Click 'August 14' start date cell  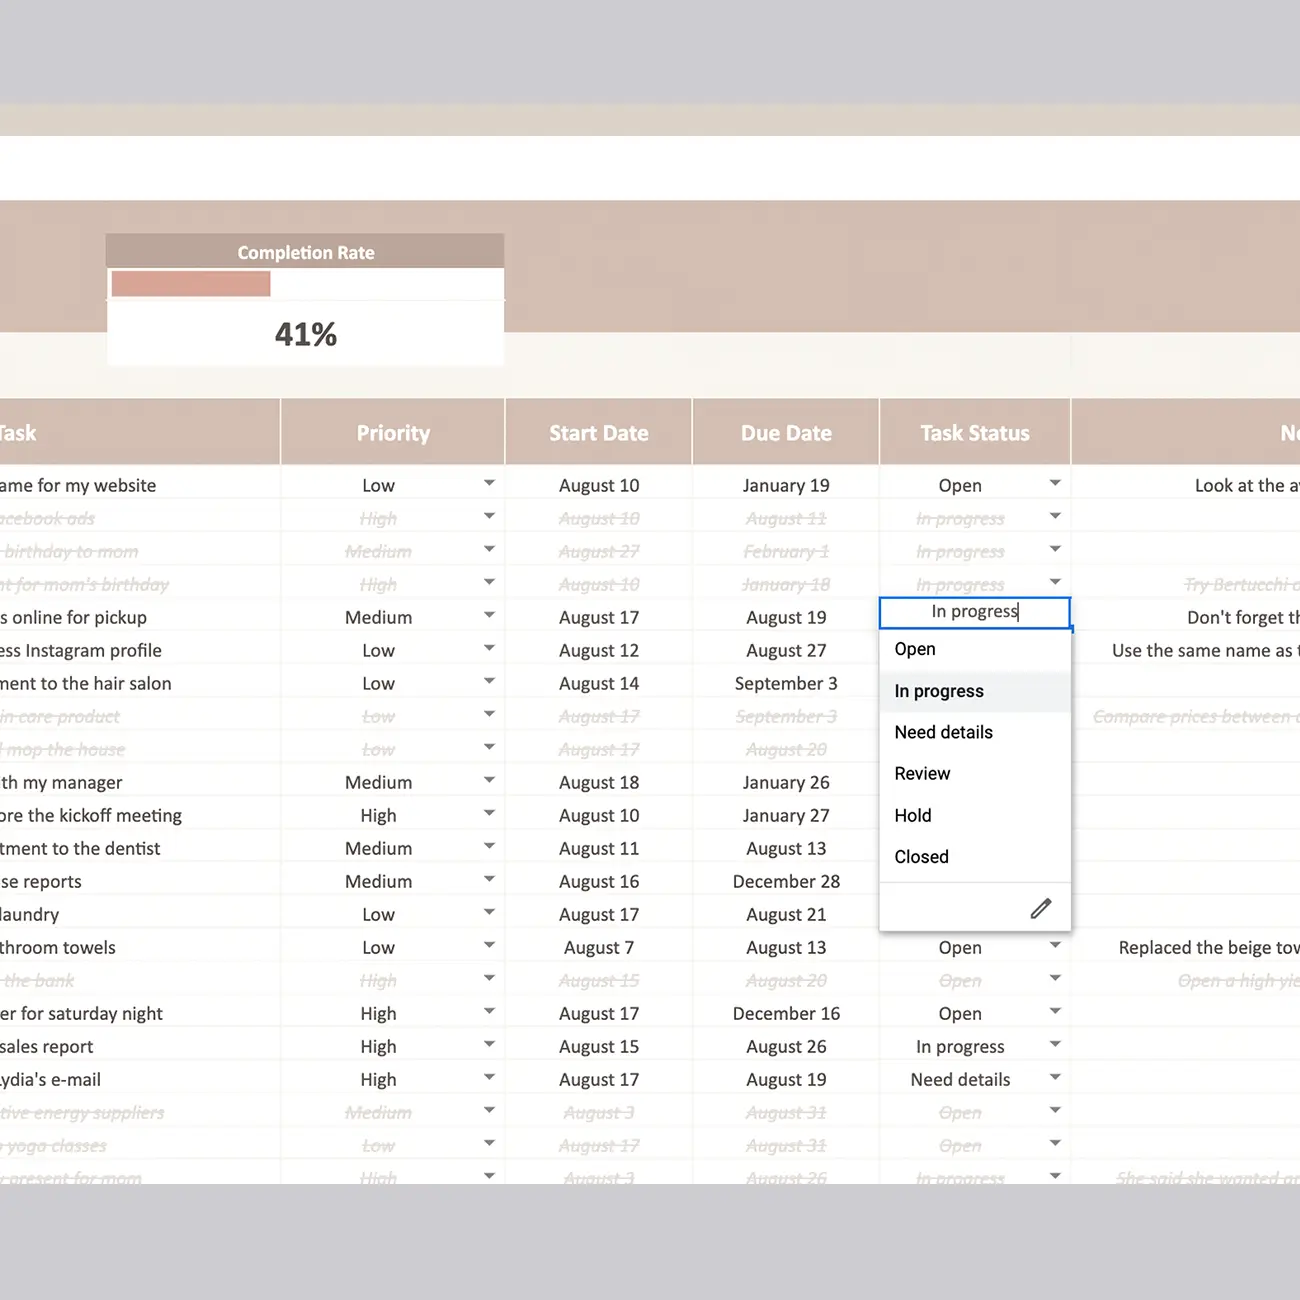(x=599, y=684)
